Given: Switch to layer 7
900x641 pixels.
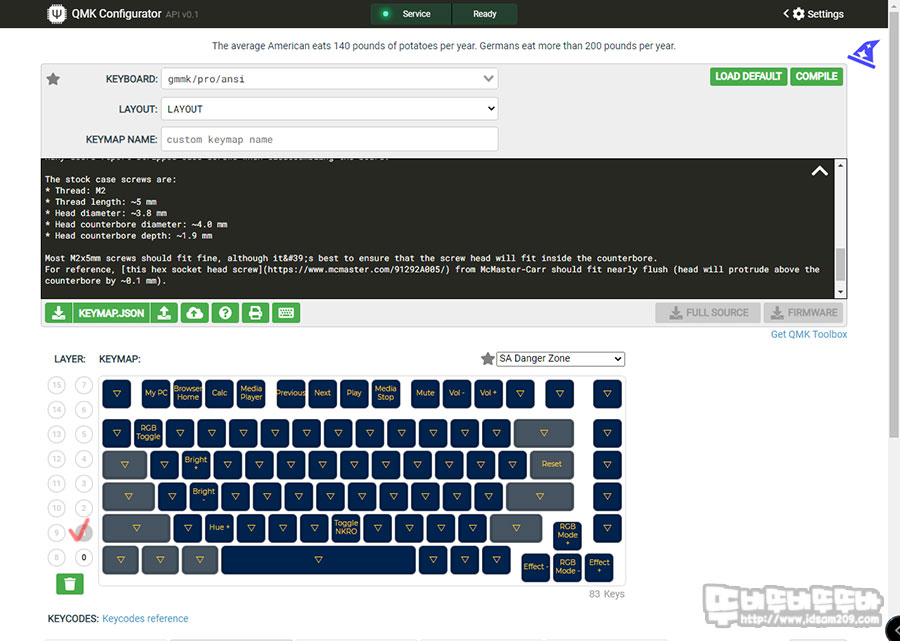Looking at the screenshot, I should pyautogui.click(x=84, y=384).
